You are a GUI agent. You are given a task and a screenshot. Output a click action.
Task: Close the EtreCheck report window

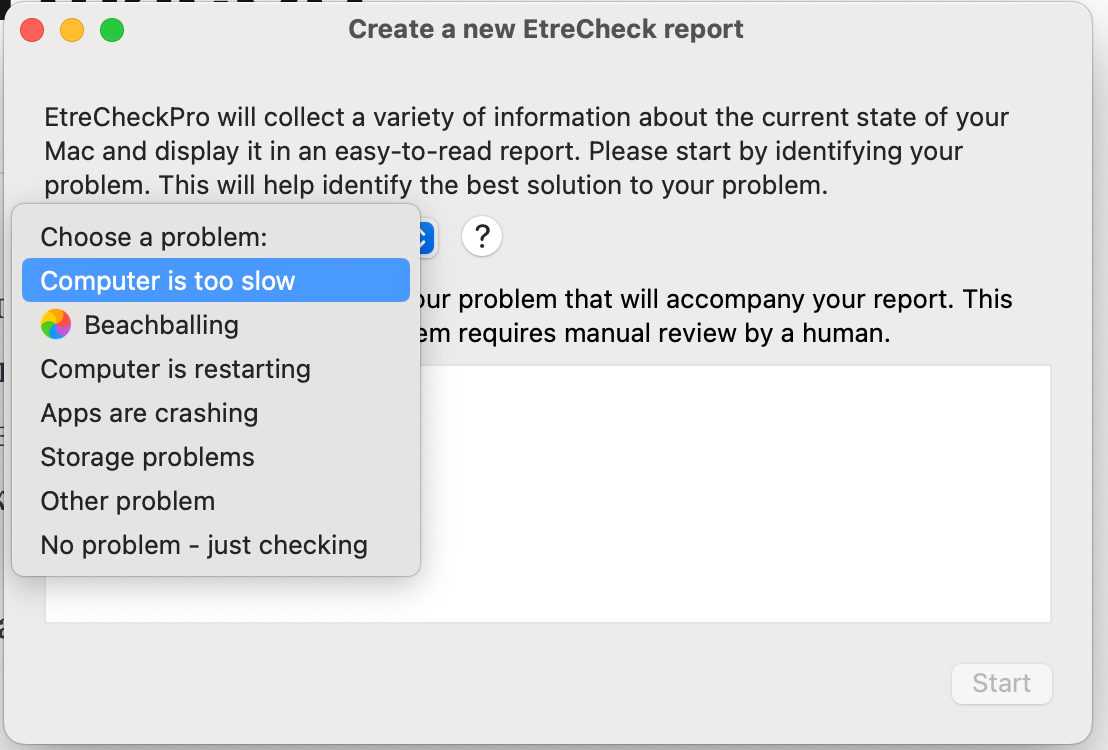(33, 30)
